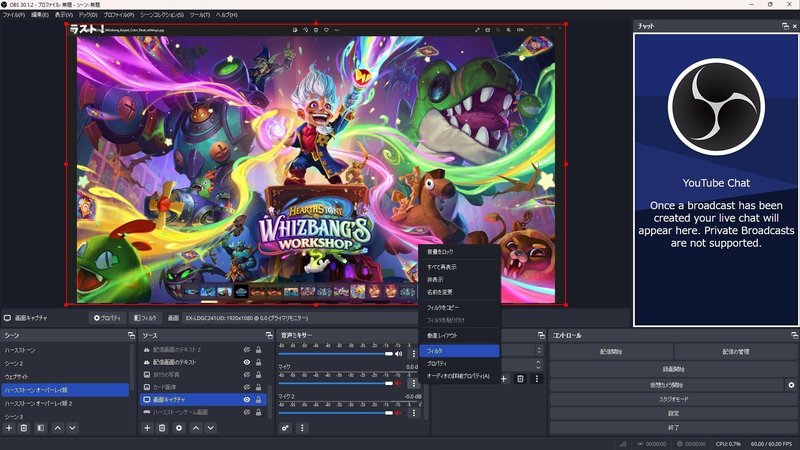
Task: Open the ファイル(F) menu
Action: (x=14, y=15)
